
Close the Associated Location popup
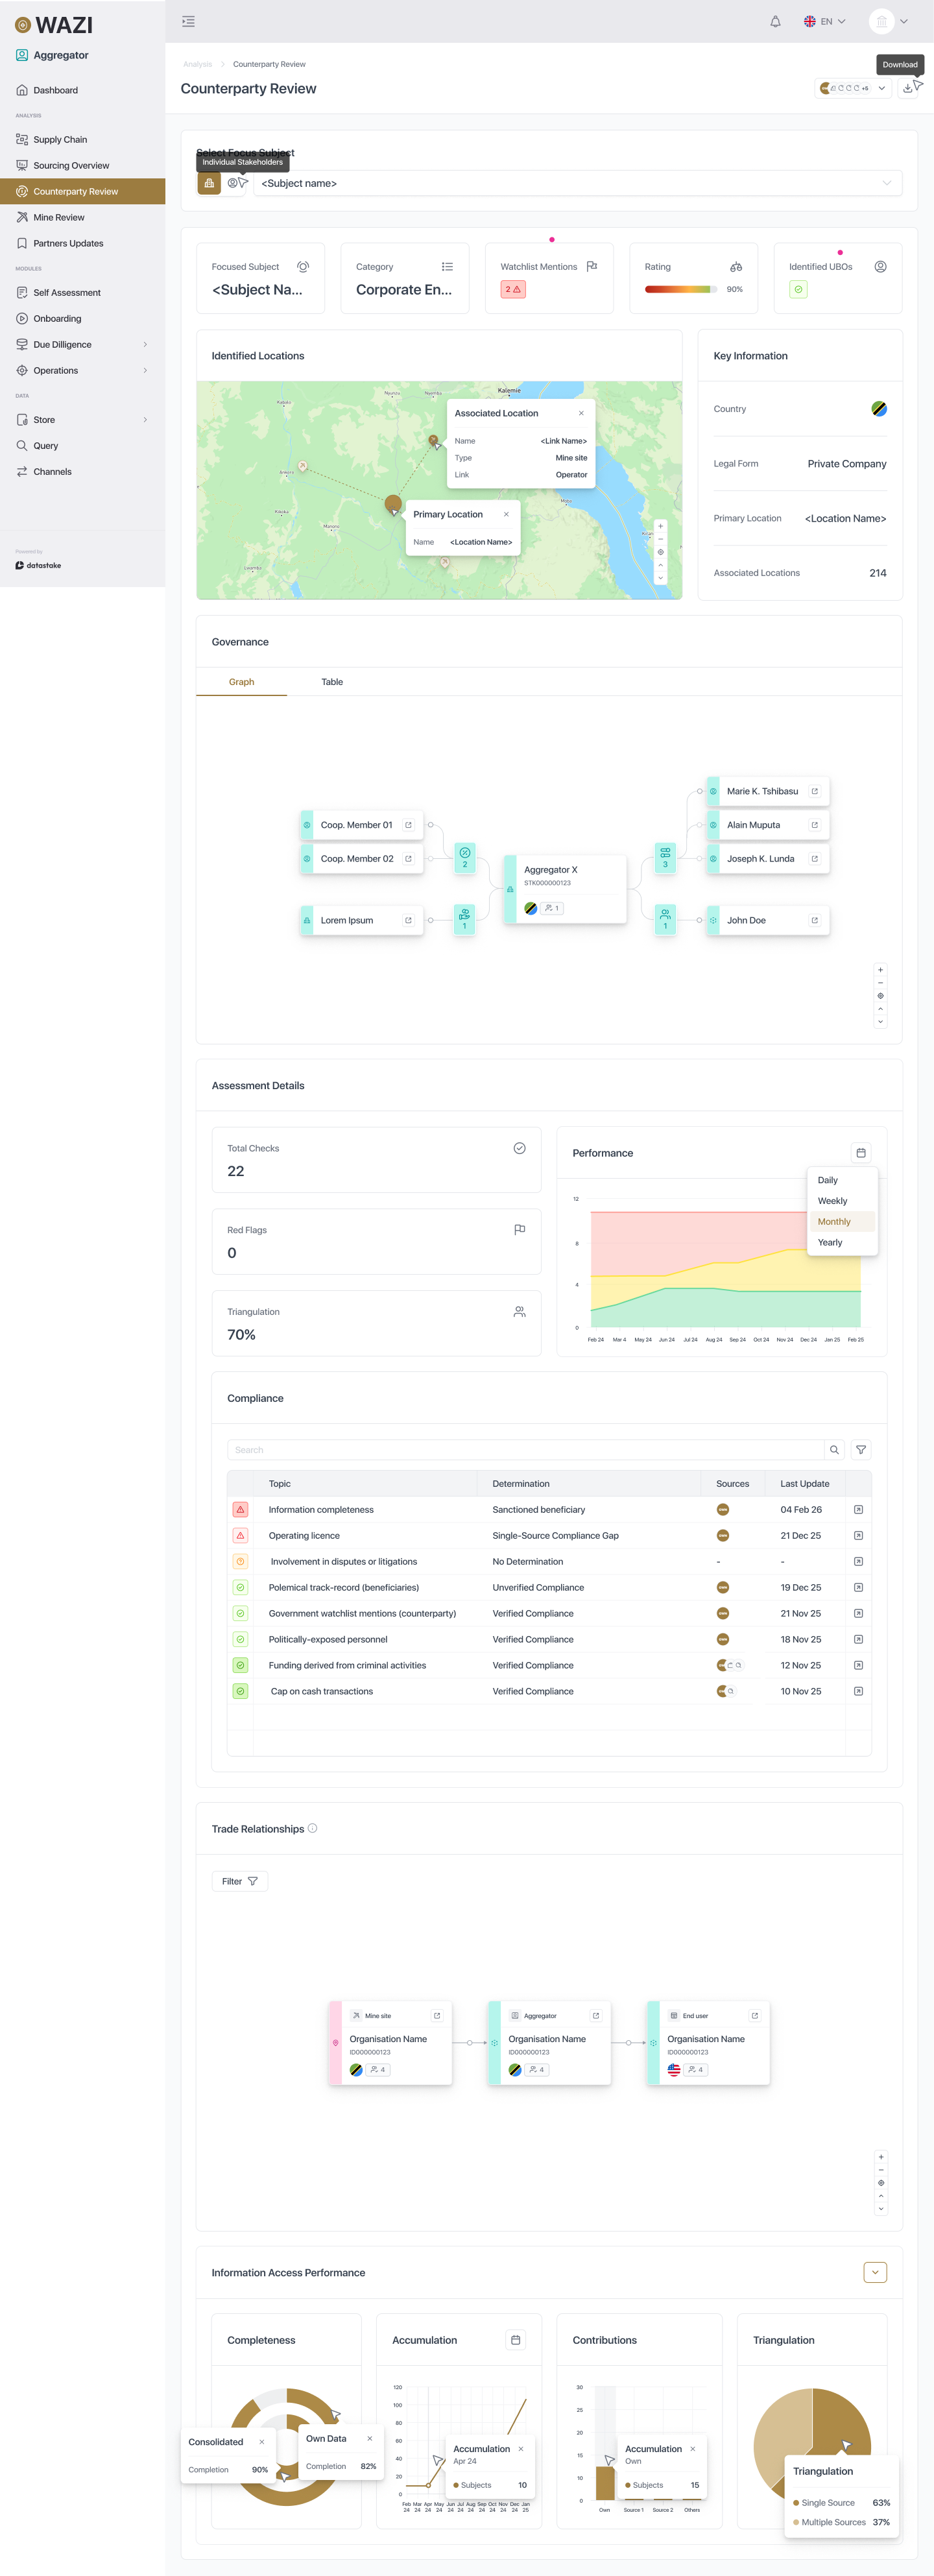point(581,413)
